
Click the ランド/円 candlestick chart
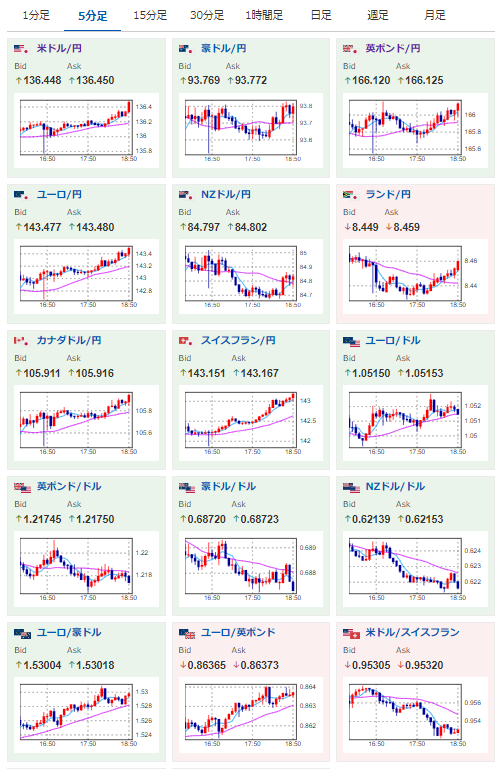[x=412, y=277]
